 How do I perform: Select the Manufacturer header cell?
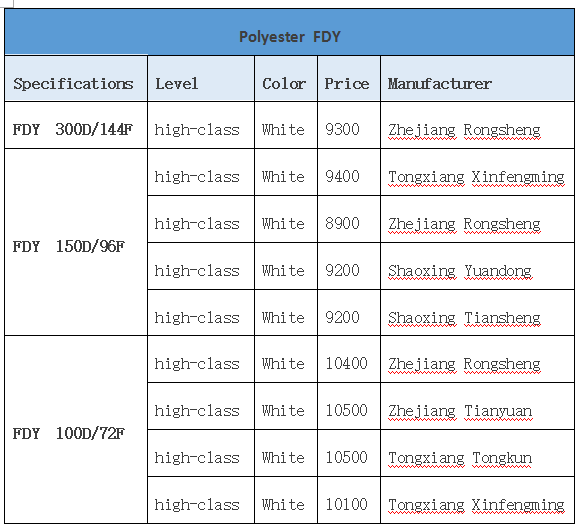pyautogui.click(x=477, y=79)
